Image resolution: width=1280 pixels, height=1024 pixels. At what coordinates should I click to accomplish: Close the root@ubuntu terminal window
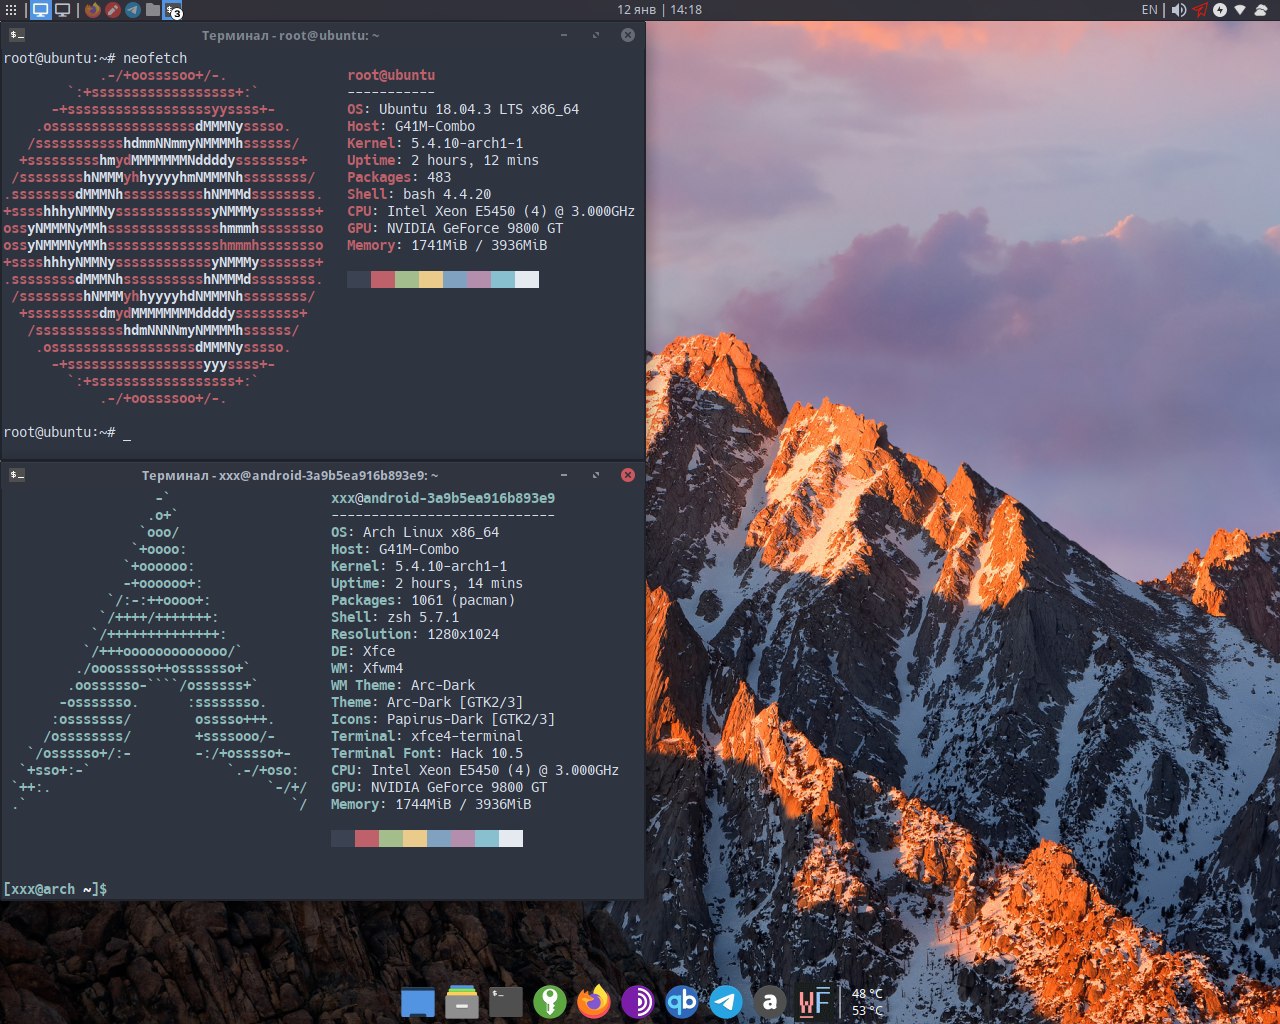[628, 35]
